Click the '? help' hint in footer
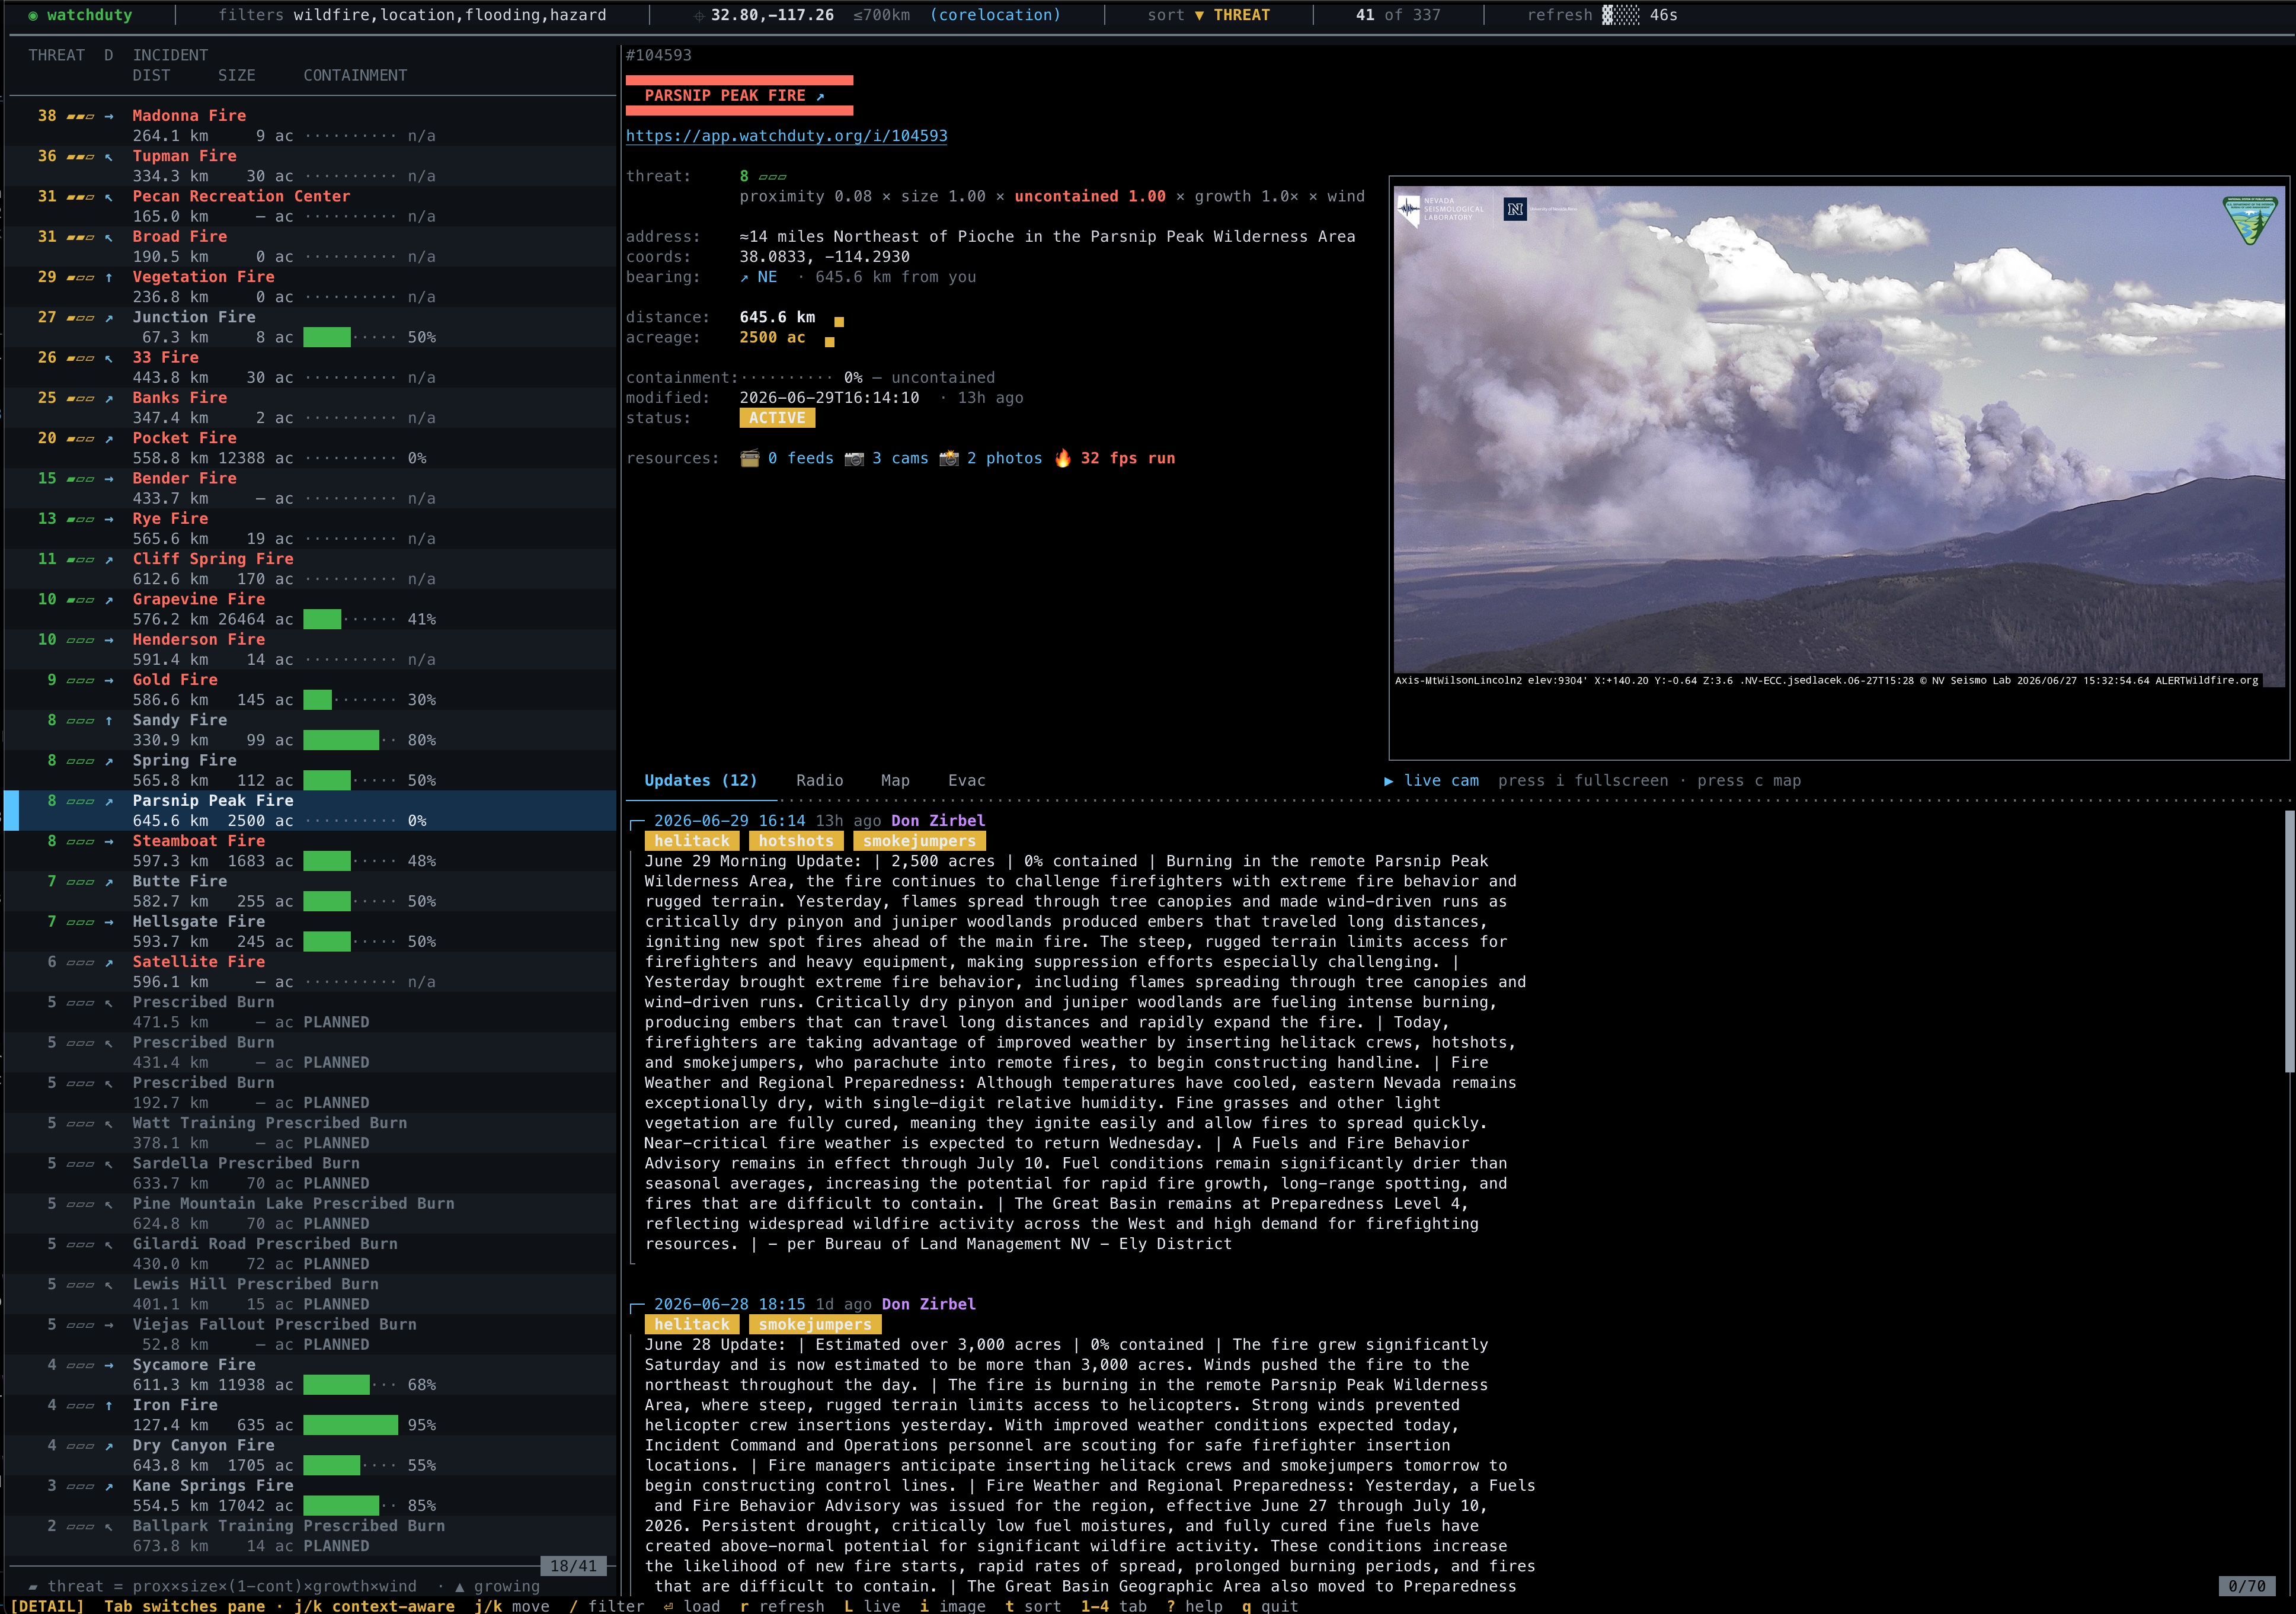The width and height of the screenshot is (2296, 1614). 1194,1606
